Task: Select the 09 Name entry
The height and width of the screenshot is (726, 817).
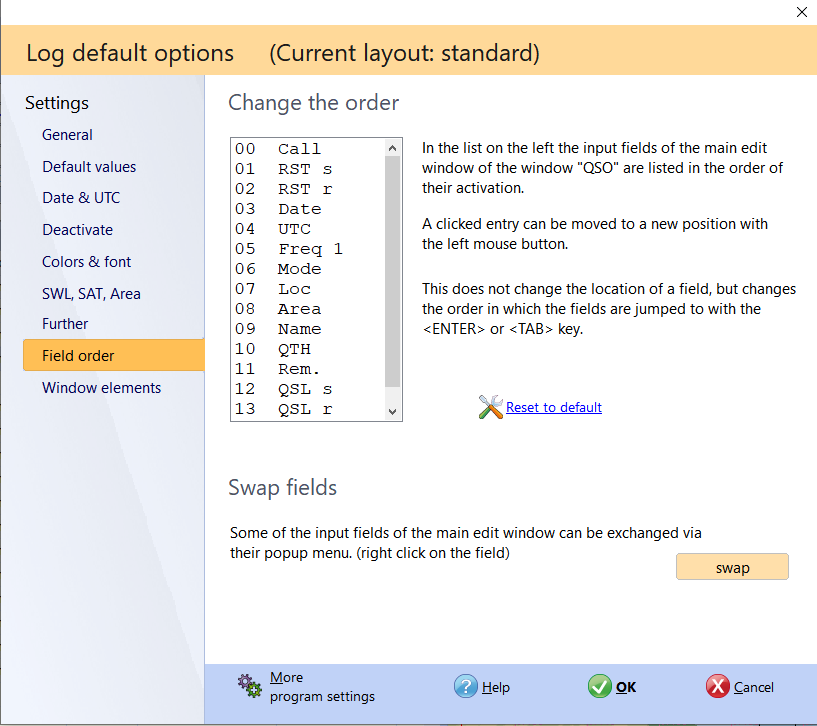Action: point(308,329)
